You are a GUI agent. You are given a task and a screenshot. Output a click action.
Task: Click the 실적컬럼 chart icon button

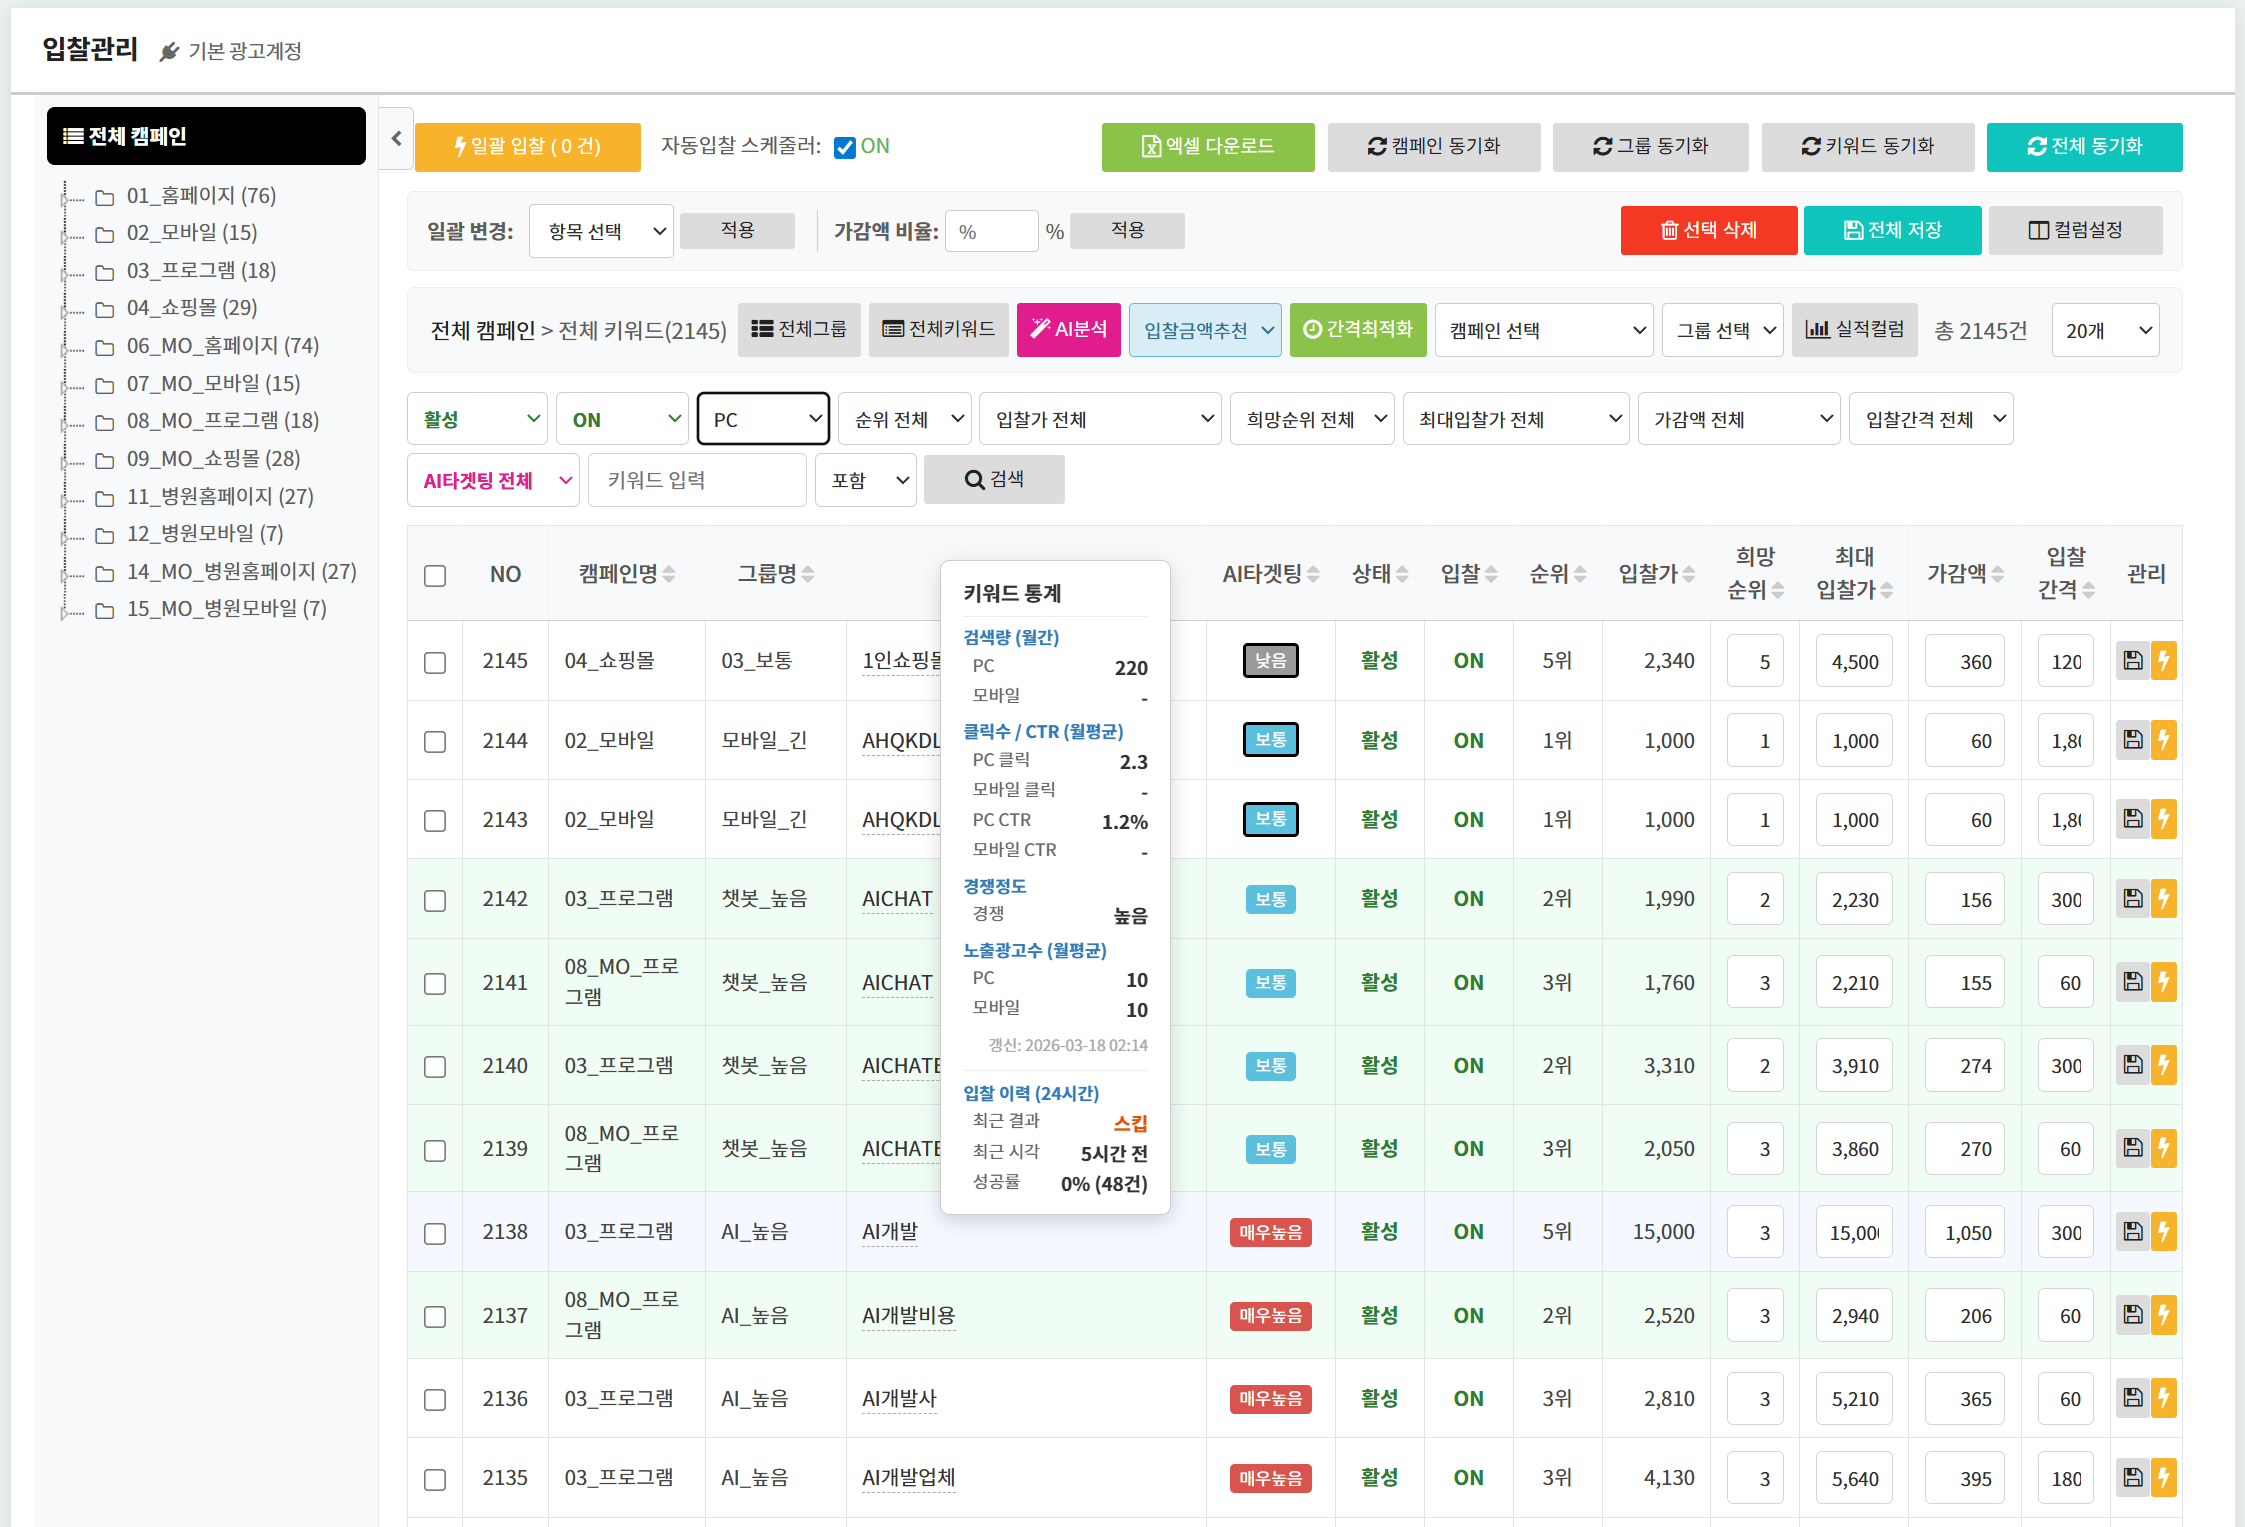1854,330
